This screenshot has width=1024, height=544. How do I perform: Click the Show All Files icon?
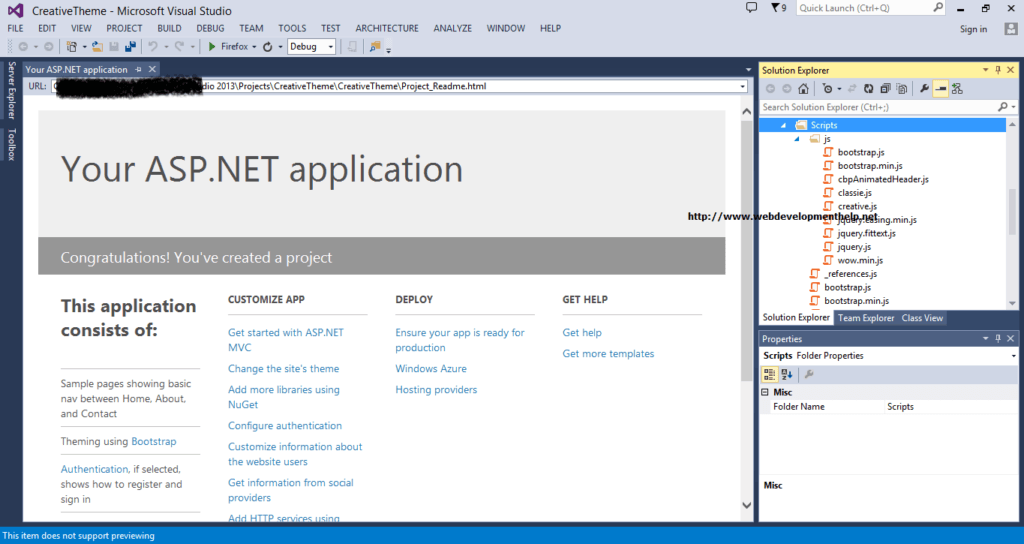point(902,89)
